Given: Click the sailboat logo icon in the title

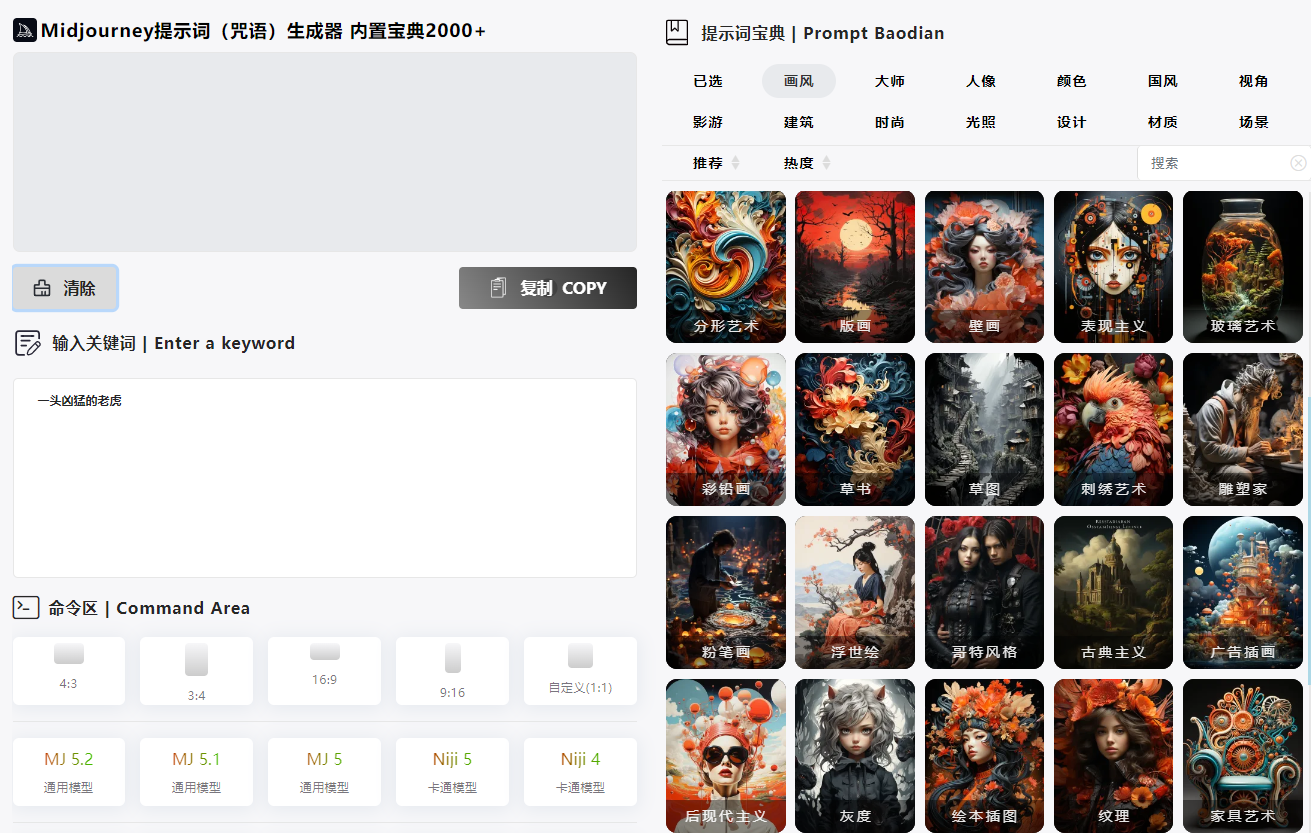Looking at the screenshot, I should coord(25,30).
